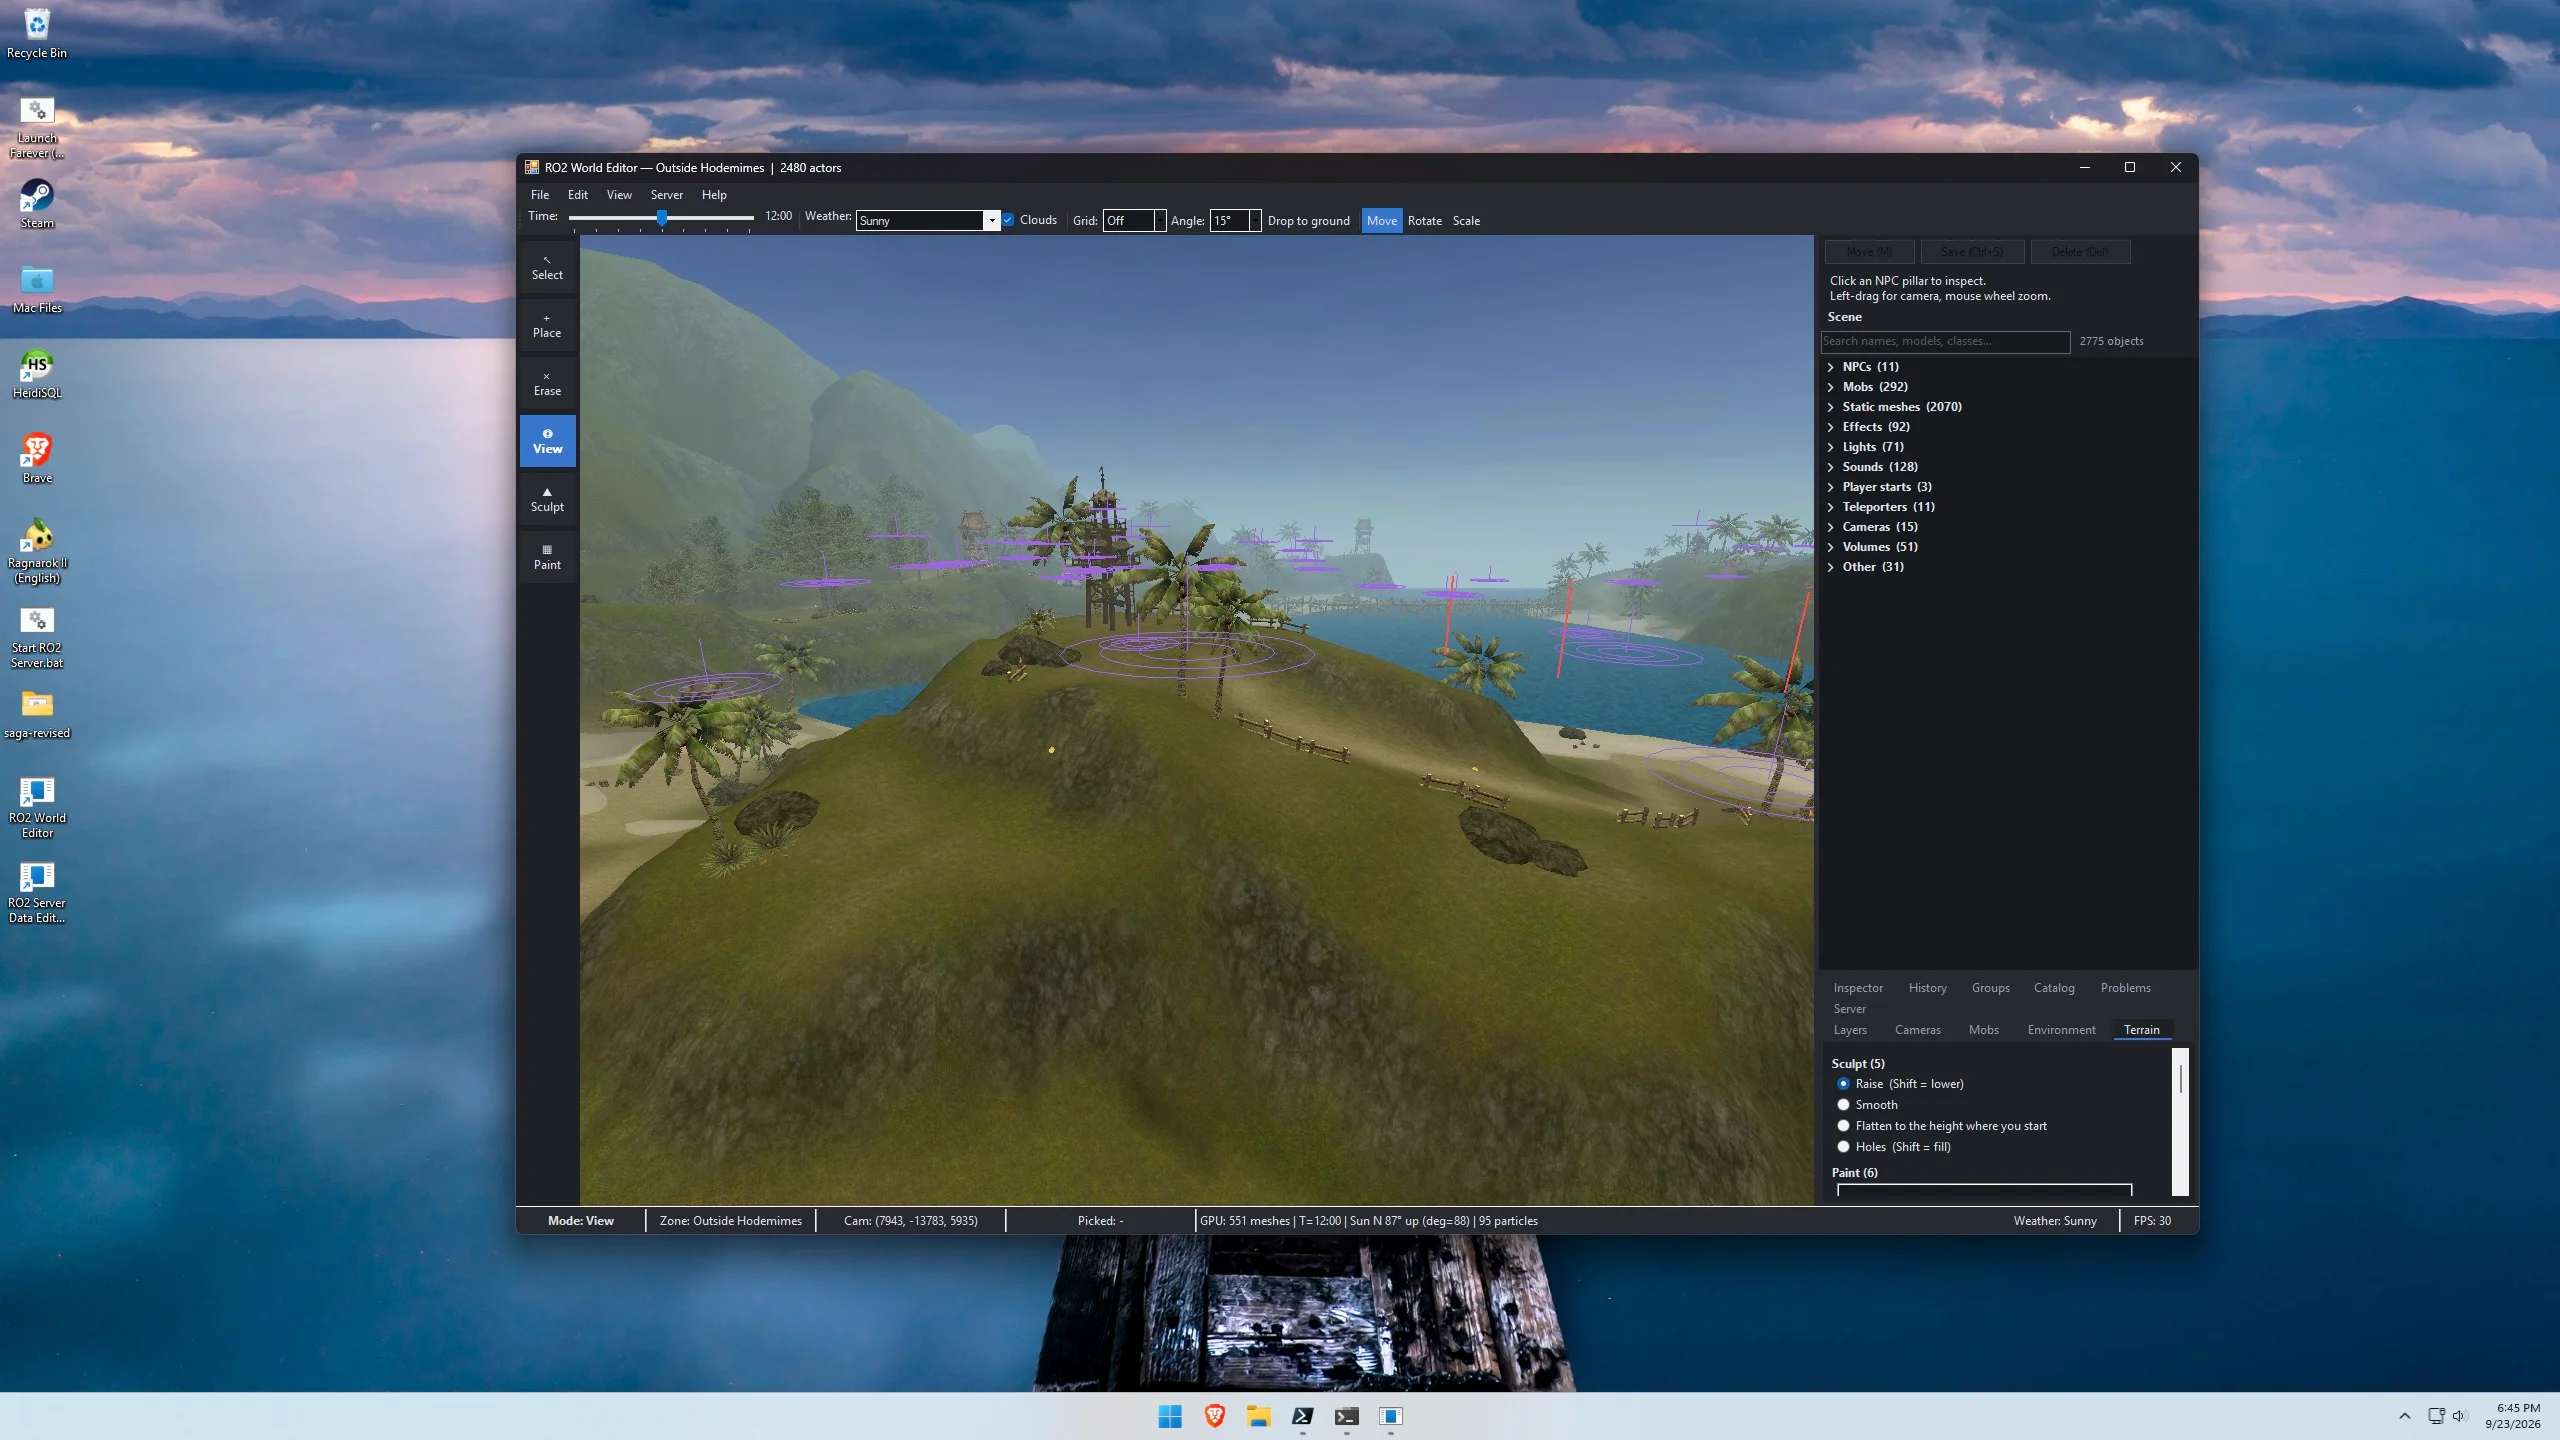Click the Rotate transform button
The image size is (2560, 1440).
[x=1424, y=221]
